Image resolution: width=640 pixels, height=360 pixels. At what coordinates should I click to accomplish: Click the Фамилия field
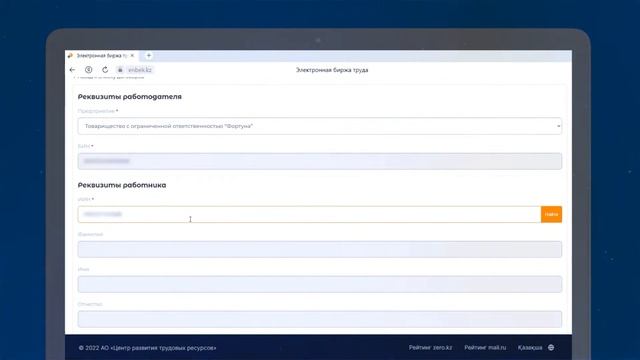pyautogui.click(x=320, y=249)
